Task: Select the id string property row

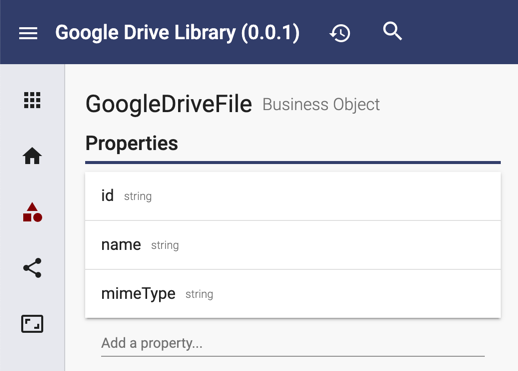Action: [x=293, y=196]
